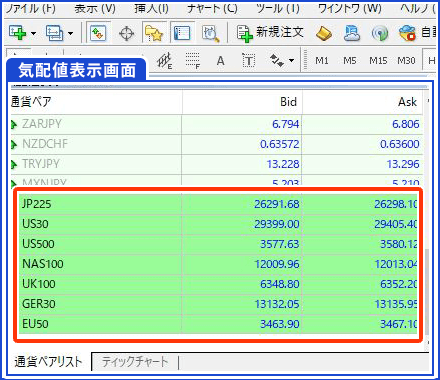Screen dimensions: 440x380
Task: Open the Strategy Tester magnifier icon
Action: click(210, 33)
